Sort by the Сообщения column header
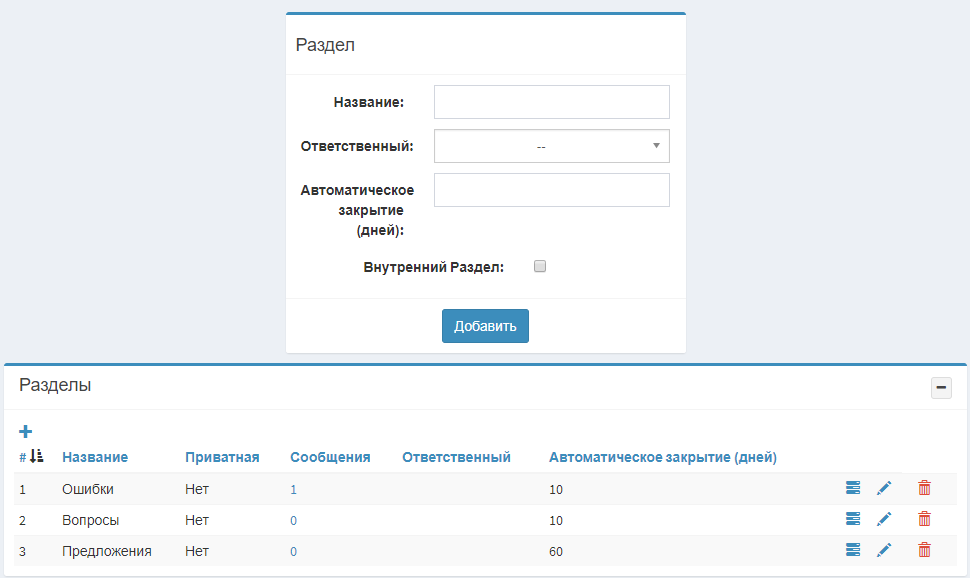970x578 pixels. (x=330, y=457)
